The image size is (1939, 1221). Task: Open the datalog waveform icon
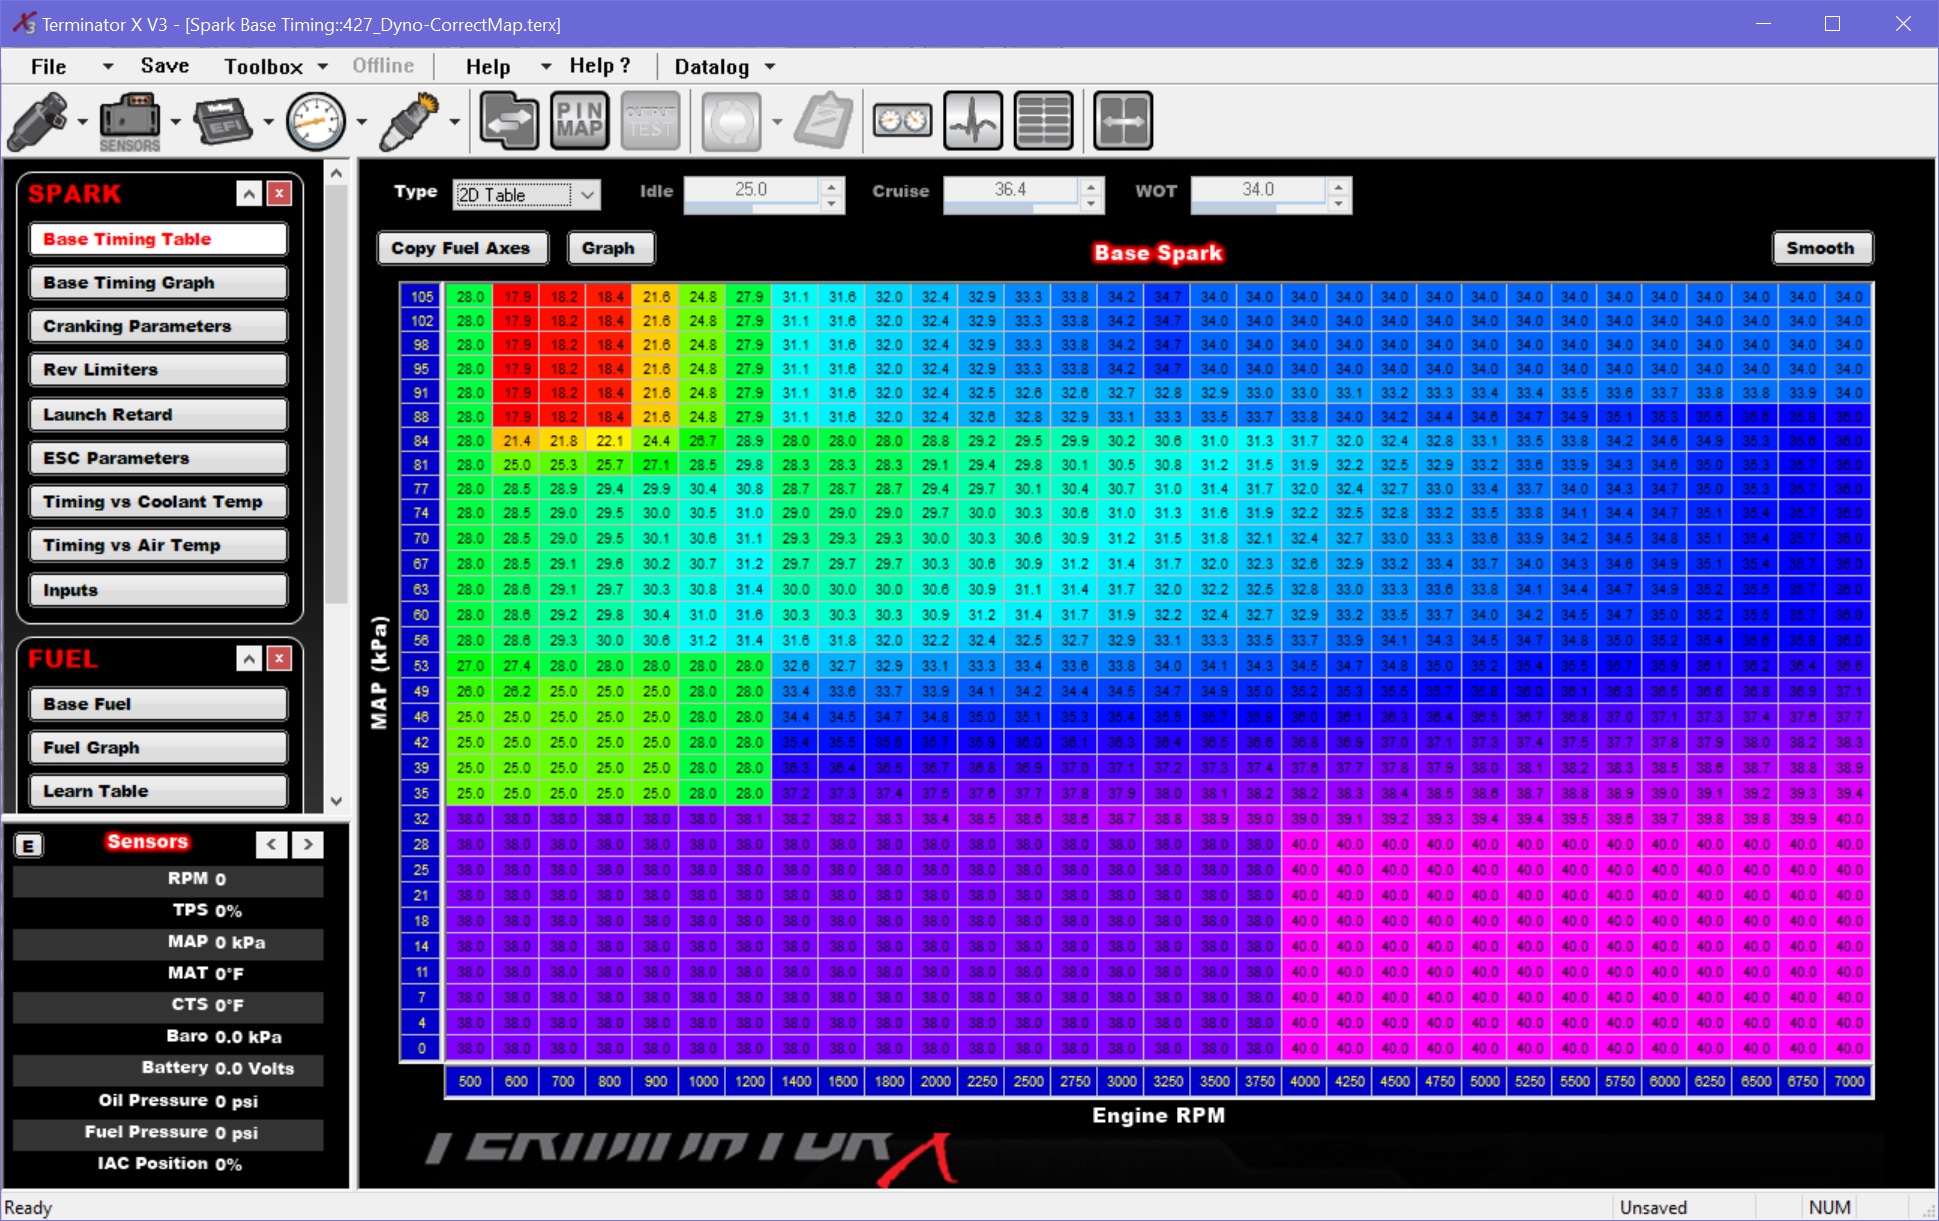pyautogui.click(x=973, y=121)
